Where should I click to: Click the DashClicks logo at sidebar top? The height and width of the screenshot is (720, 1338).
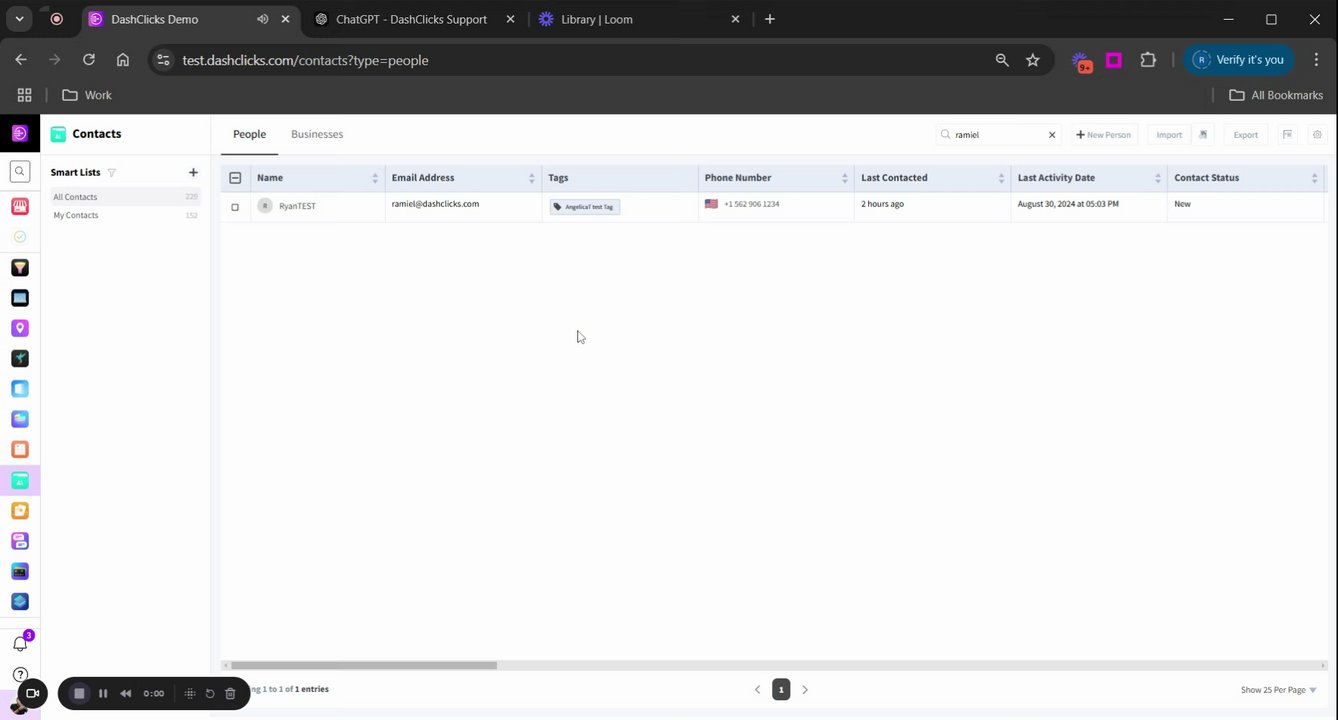(x=20, y=133)
